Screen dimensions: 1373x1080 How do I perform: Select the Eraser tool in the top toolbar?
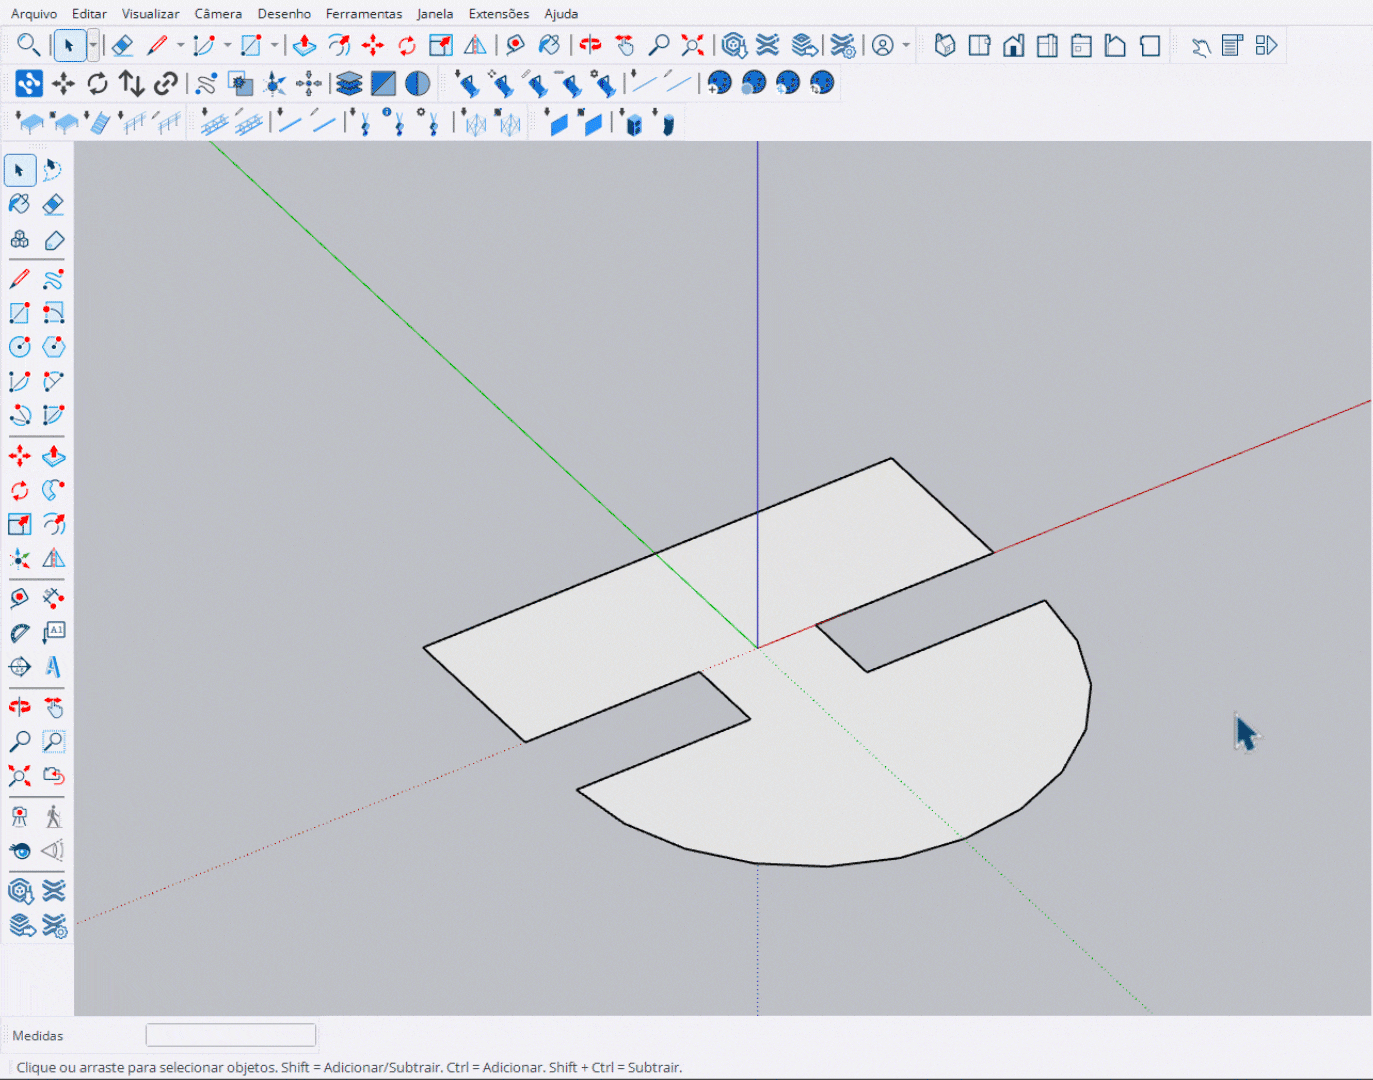(x=122, y=46)
